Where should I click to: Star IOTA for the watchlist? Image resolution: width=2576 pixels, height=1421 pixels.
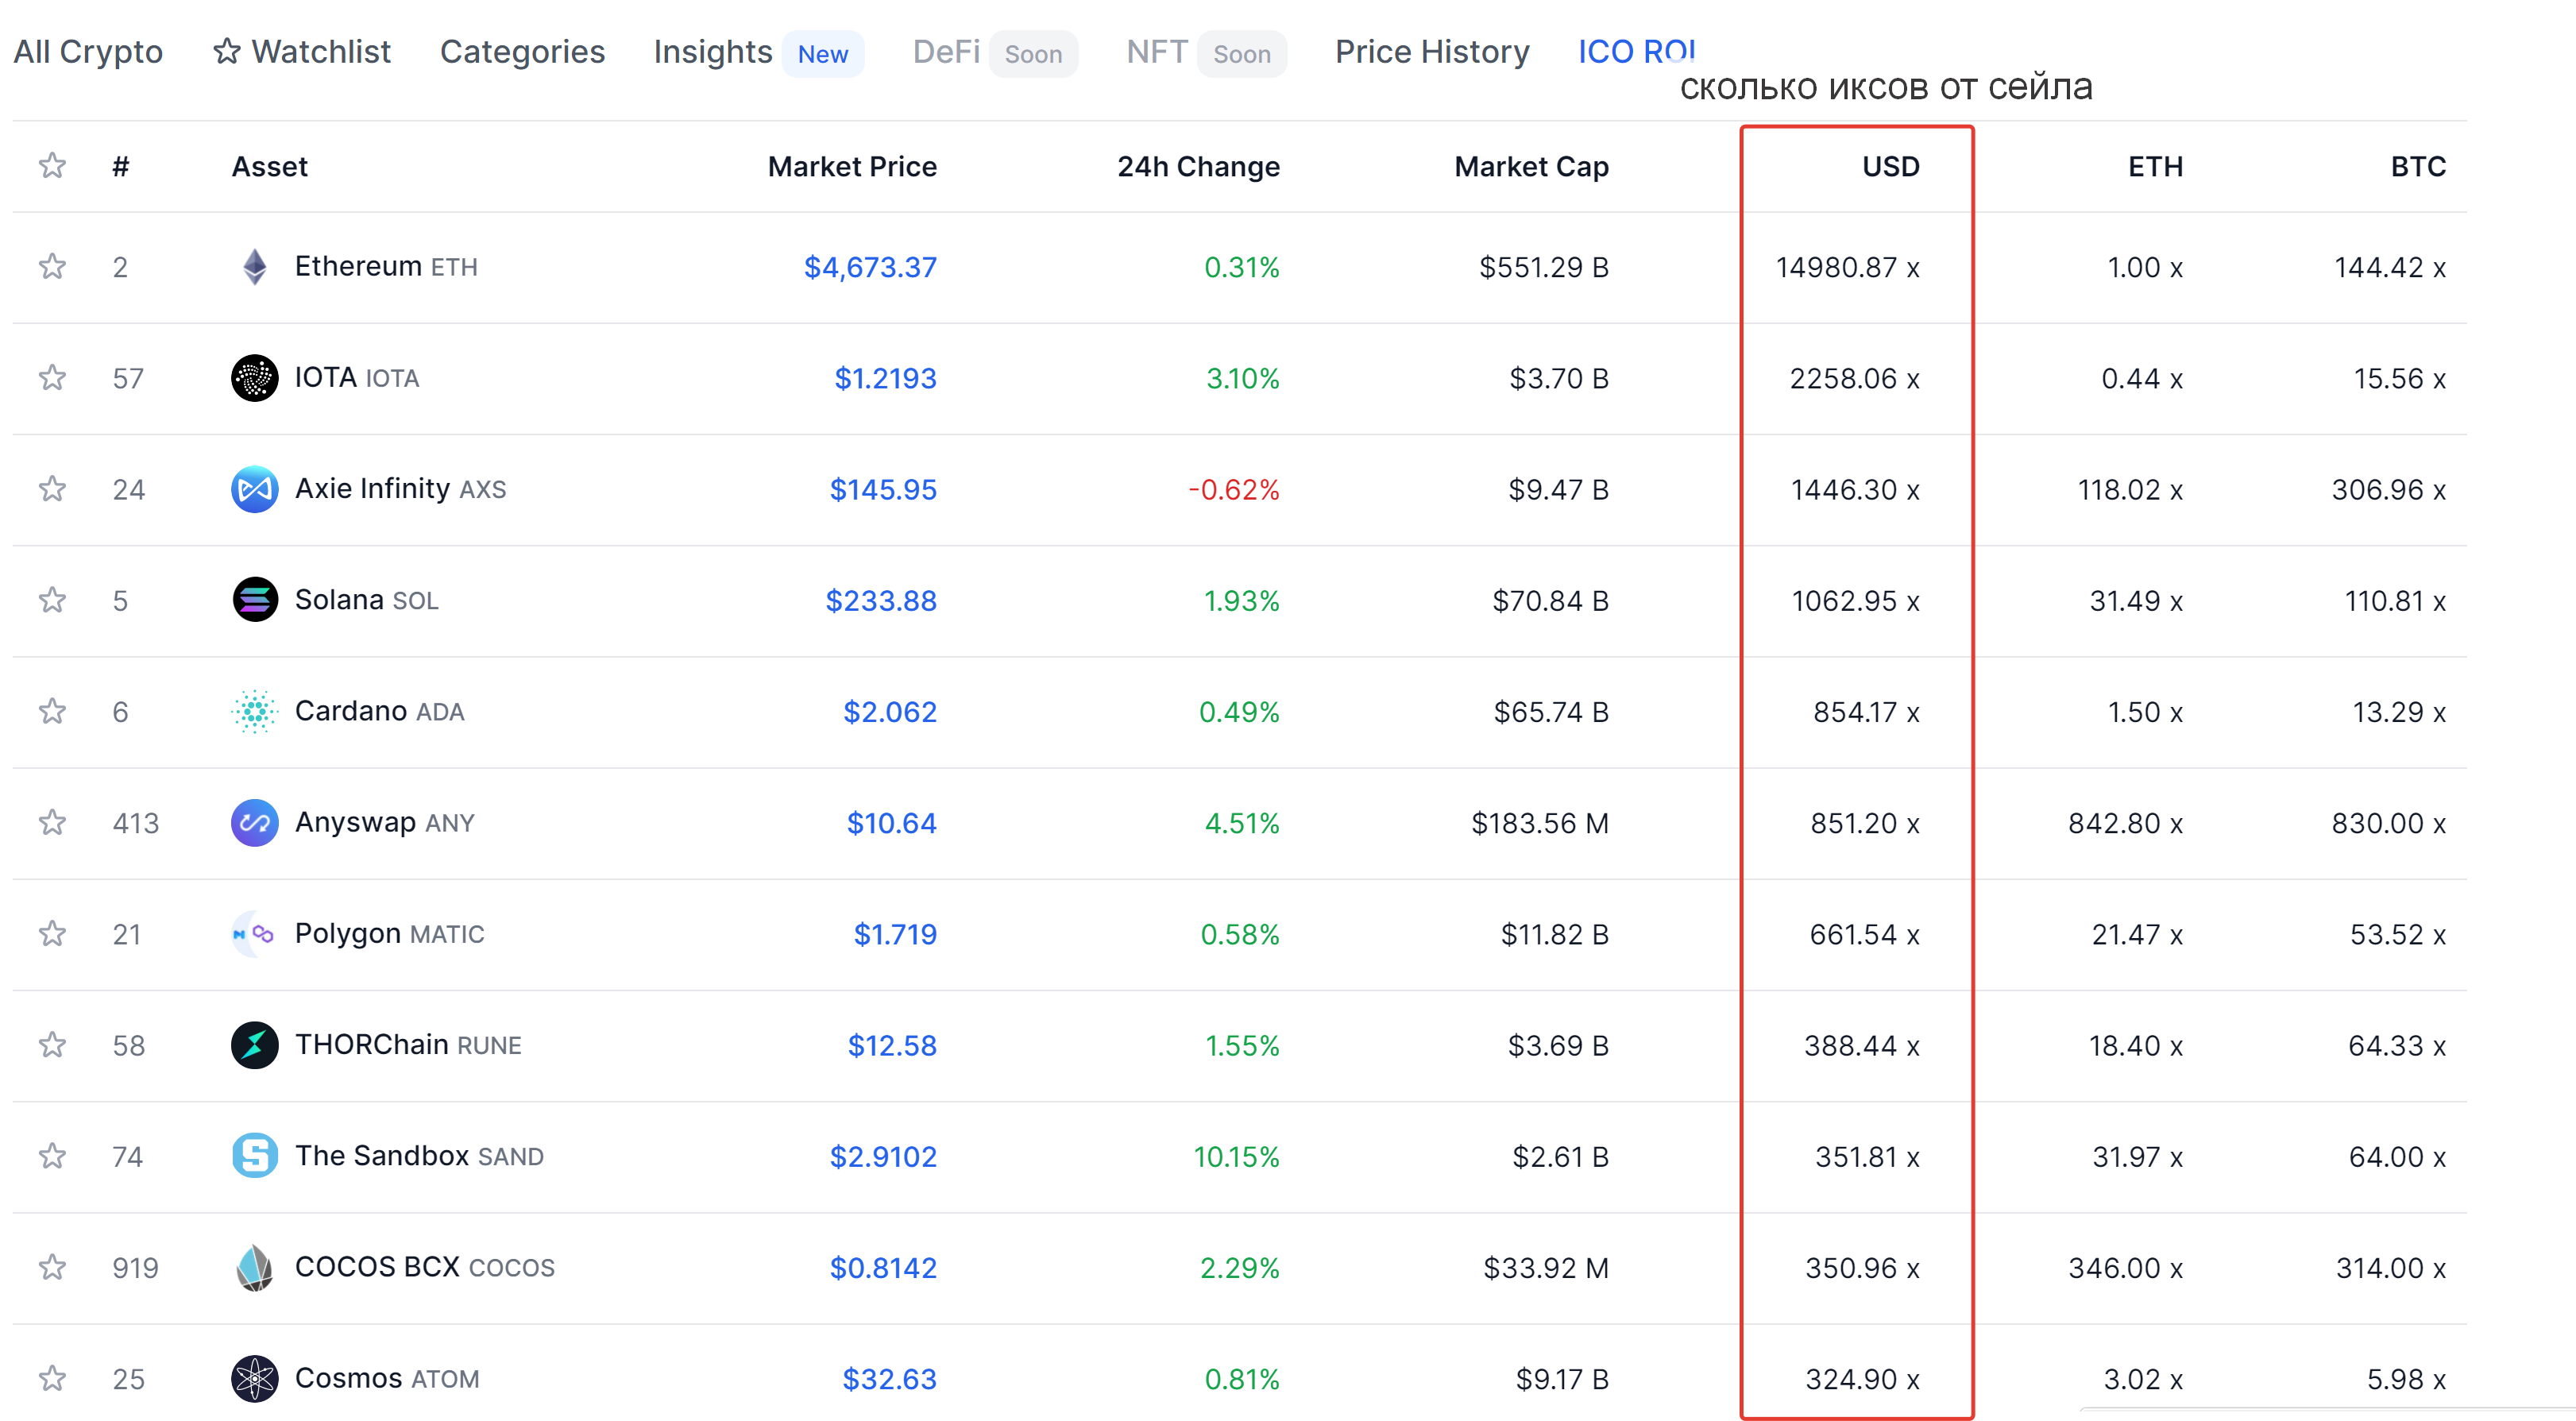pyautogui.click(x=52, y=378)
